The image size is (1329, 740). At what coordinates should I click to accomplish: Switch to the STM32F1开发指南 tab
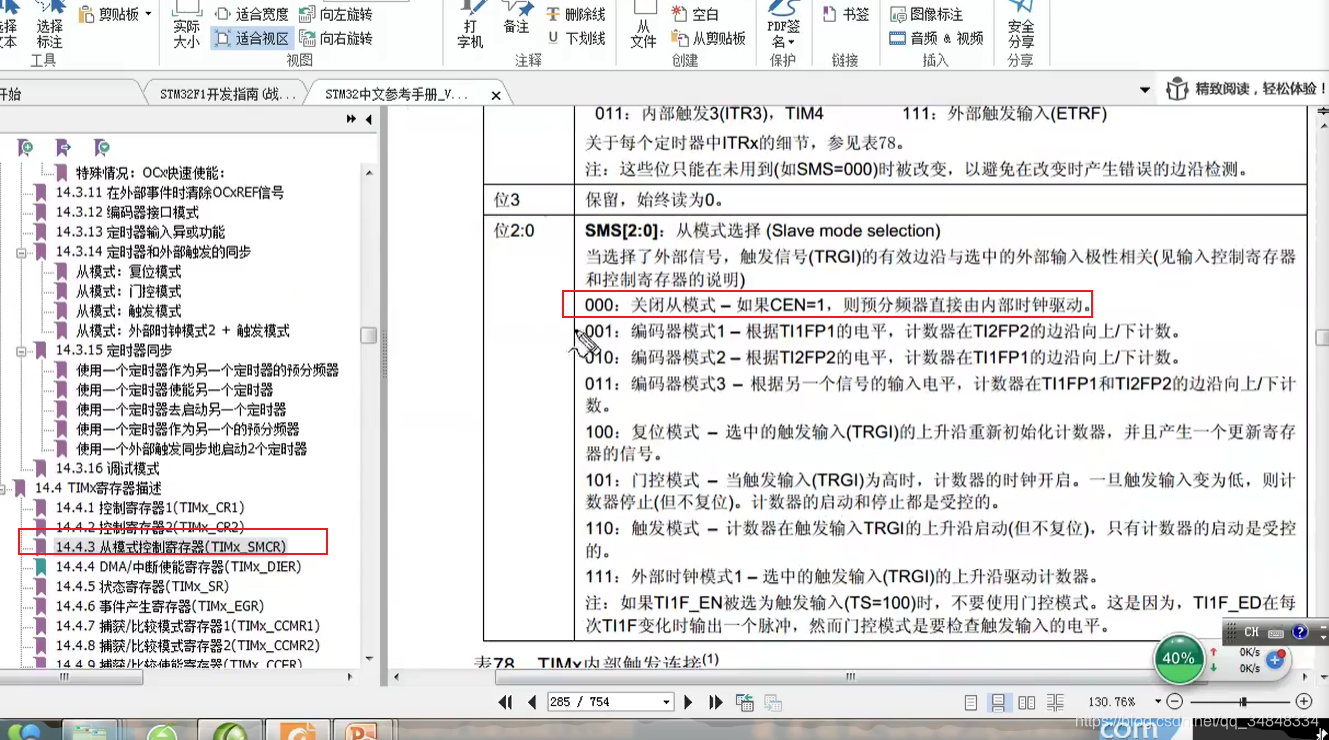(x=228, y=95)
